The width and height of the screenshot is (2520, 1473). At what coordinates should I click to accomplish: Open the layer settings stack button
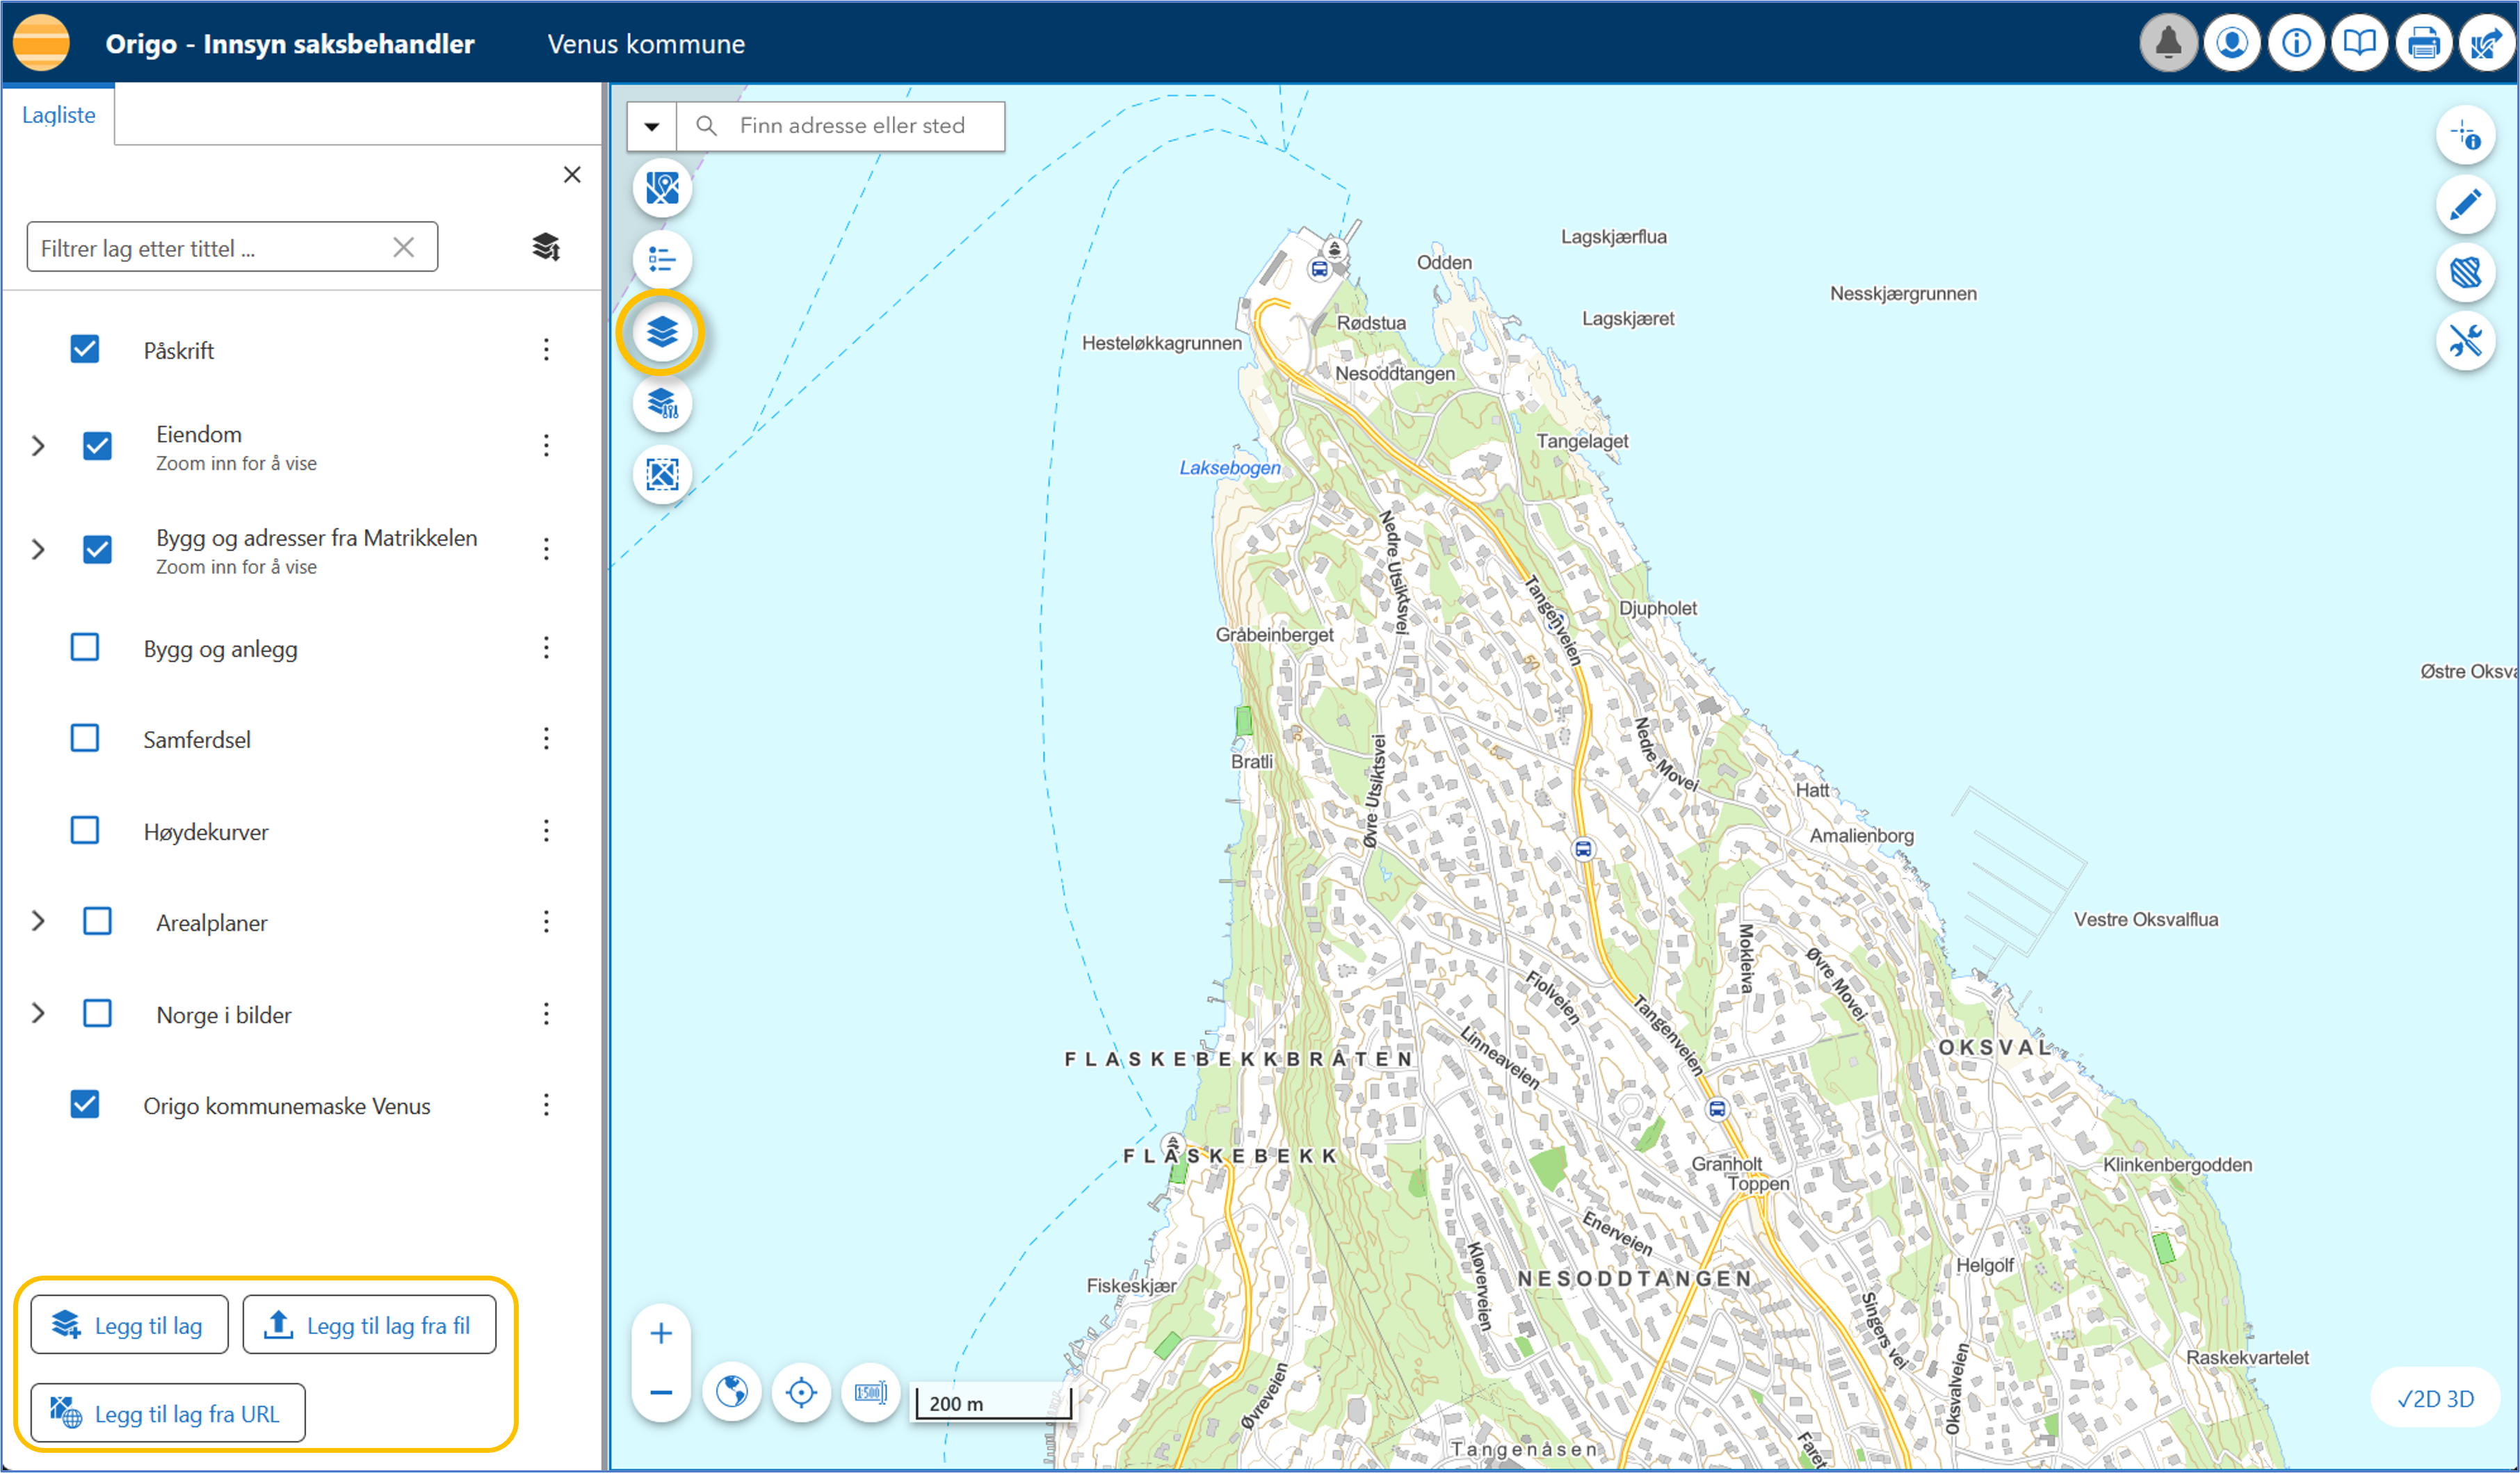[x=662, y=403]
